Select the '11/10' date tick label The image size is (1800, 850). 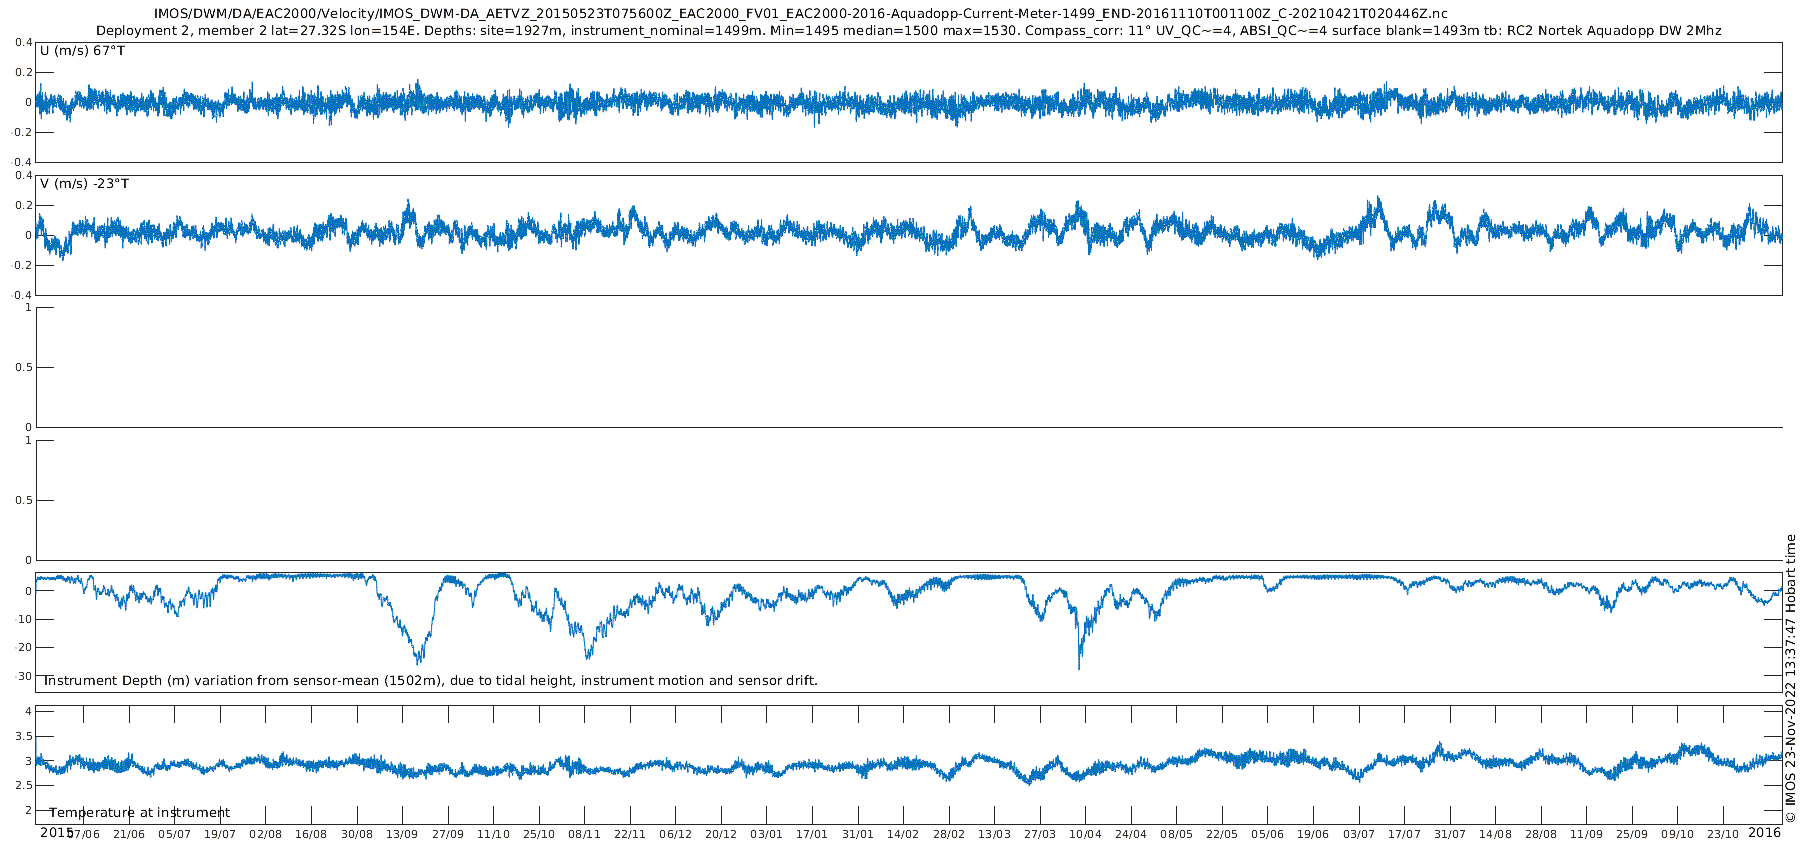coord(493,834)
